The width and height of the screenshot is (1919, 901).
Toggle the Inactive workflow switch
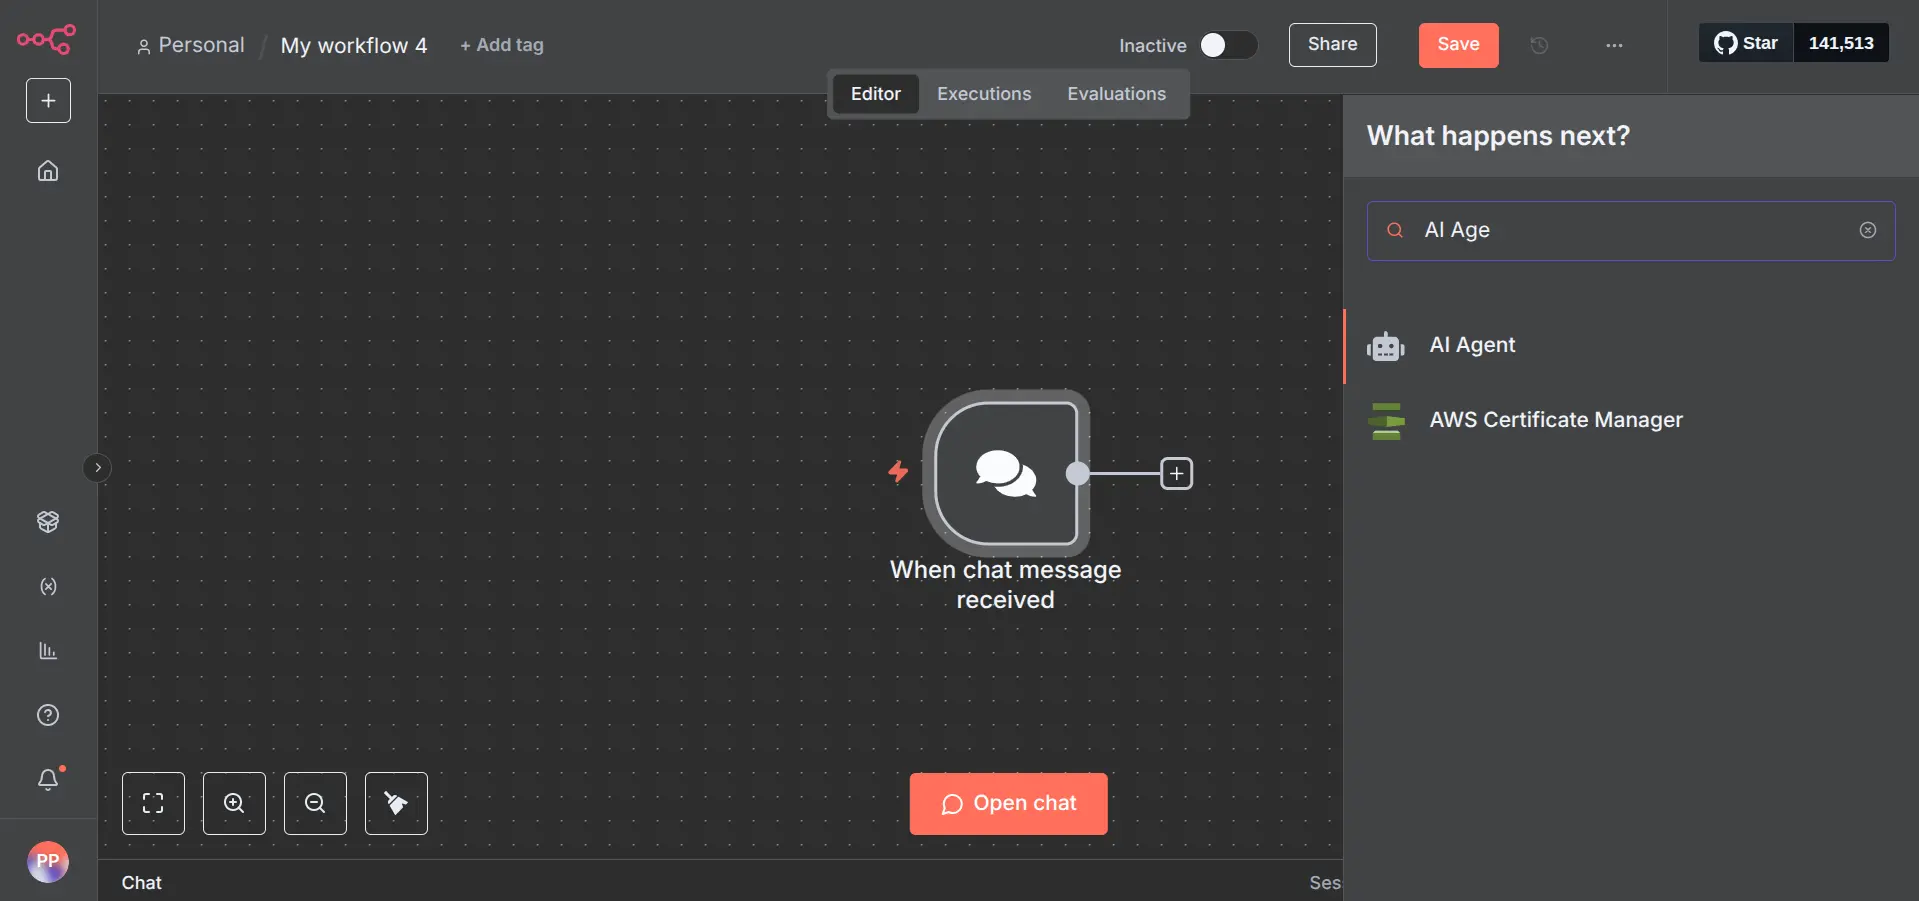(x=1227, y=45)
